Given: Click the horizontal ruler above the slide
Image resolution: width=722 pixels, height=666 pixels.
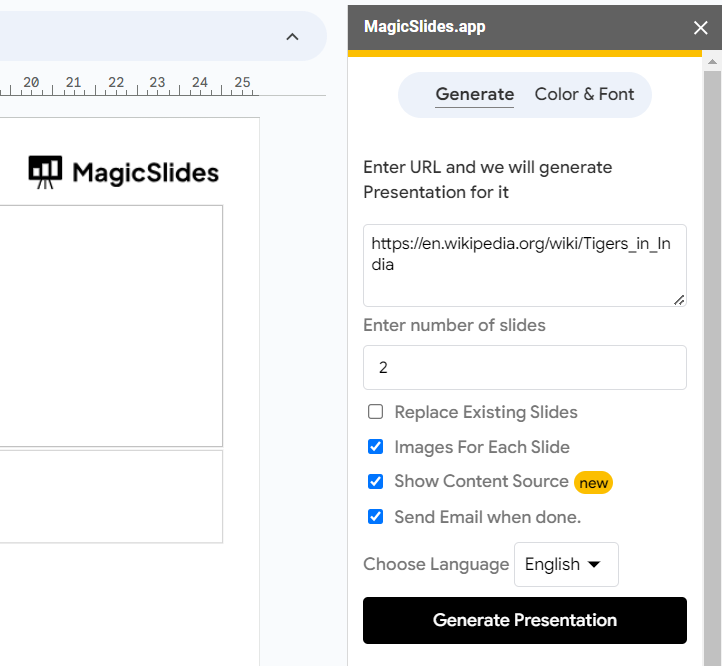Looking at the screenshot, I should point(130,85).
